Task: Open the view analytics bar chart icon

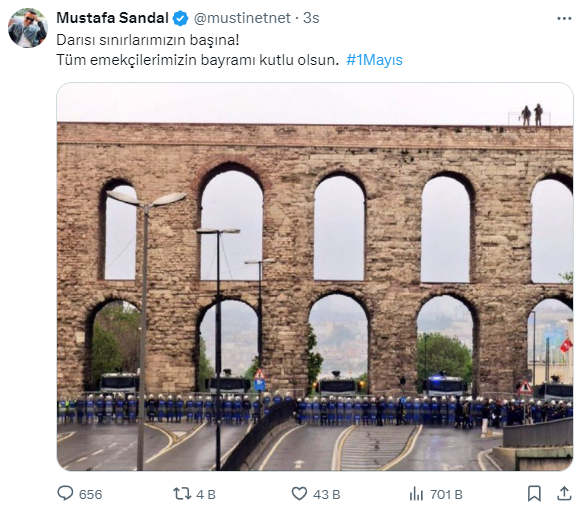Action: (x=416, y=494)
